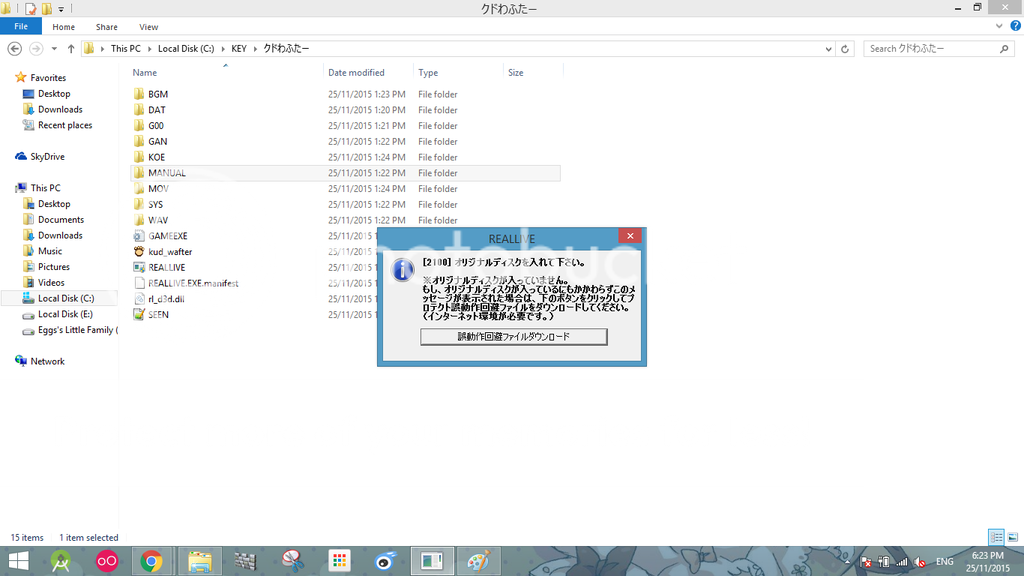This screenshot has width=1024, height=576.
Task: Switch to details view in the status bar
Action: [996, 537]
